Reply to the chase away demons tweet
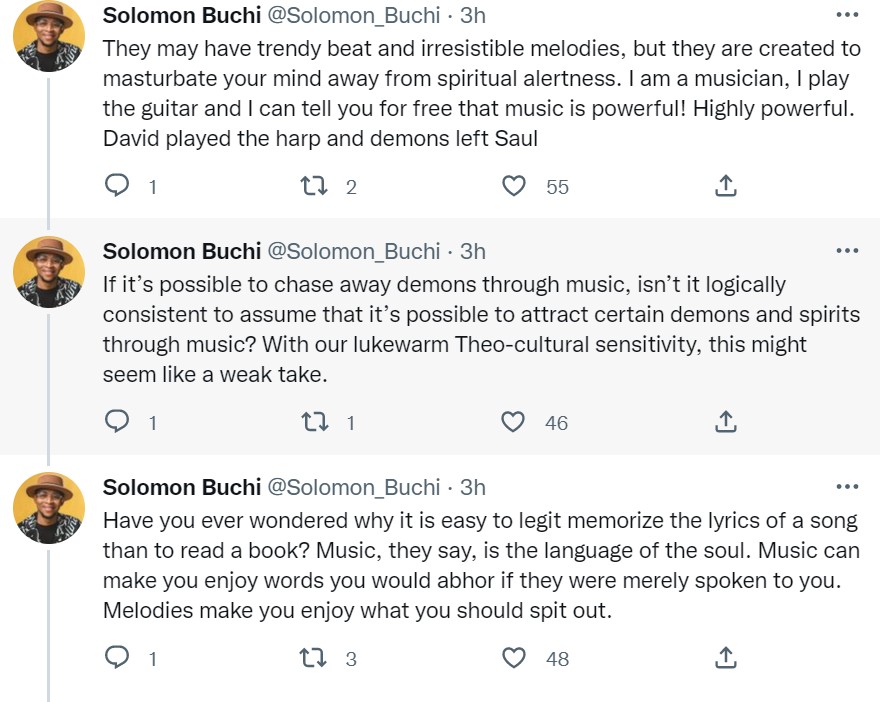Viewport: 880px width, 702px height. tap(118, 422)
